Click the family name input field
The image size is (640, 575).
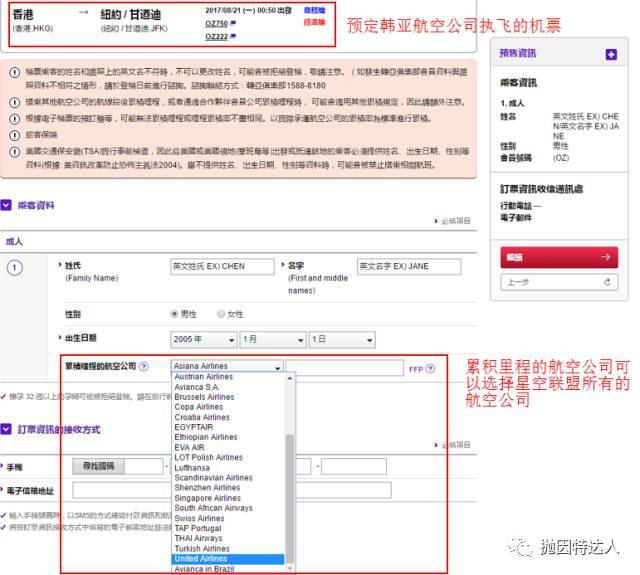click(x=222, y=266)
